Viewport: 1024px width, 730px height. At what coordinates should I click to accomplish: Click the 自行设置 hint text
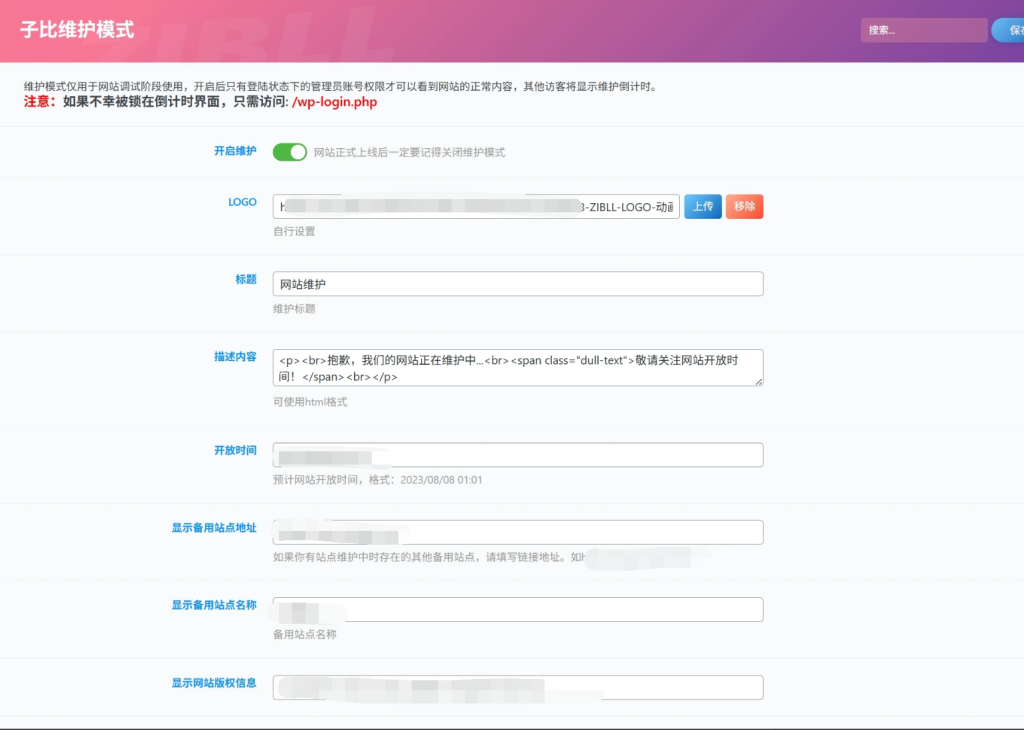294,231
